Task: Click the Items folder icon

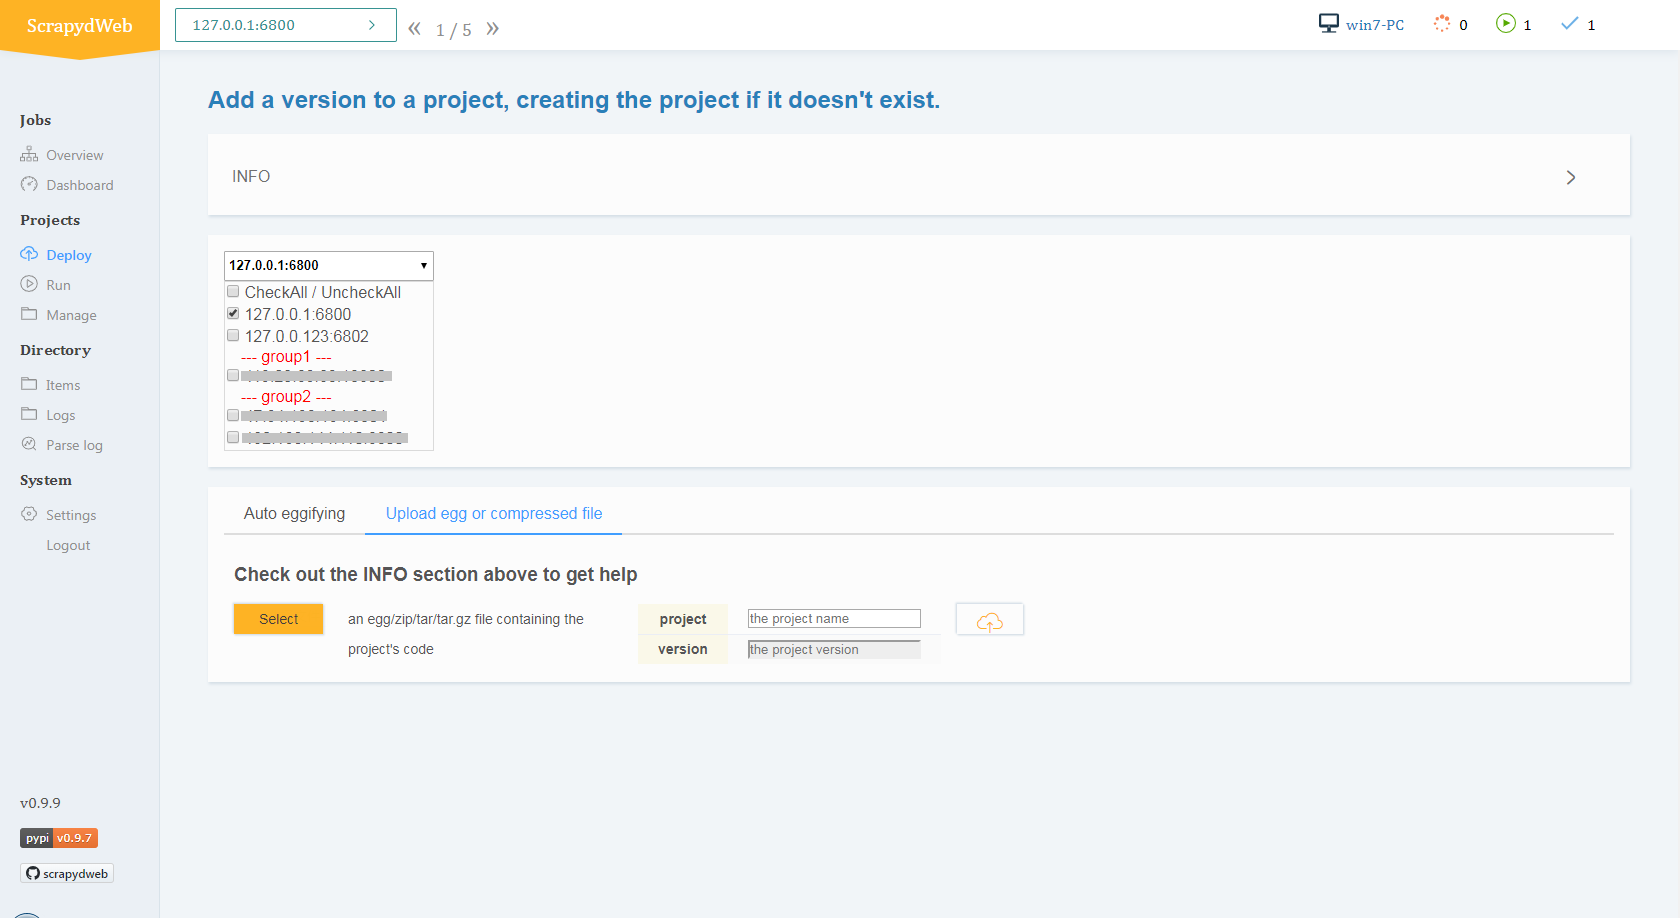Action: pyautogui.click(x=29, y=384)
